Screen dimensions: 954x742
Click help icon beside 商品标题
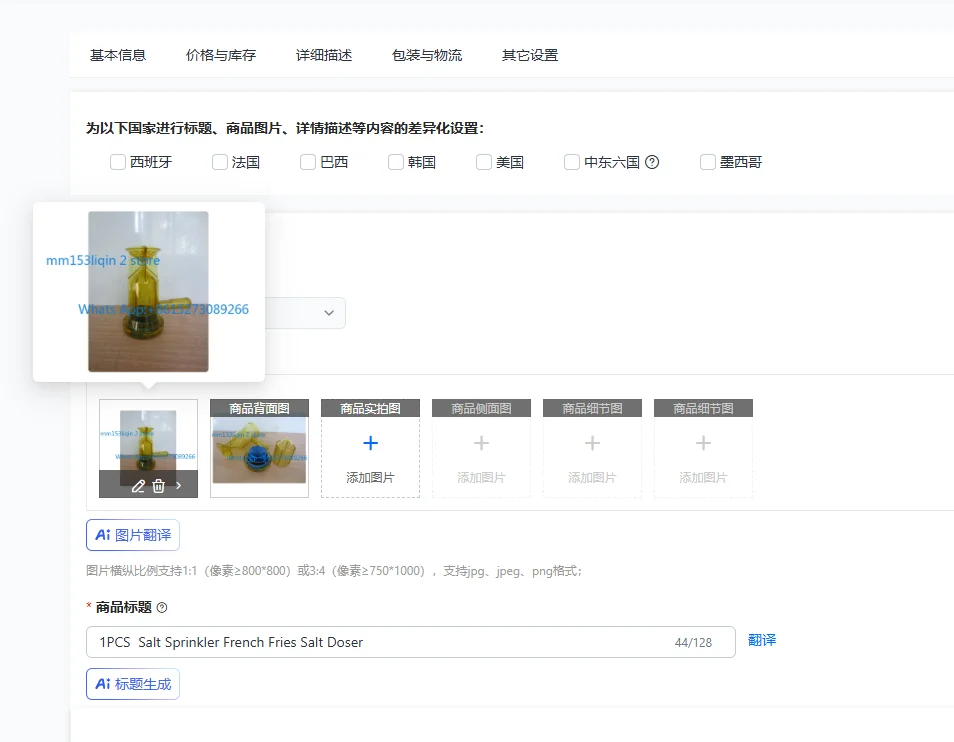162,608
